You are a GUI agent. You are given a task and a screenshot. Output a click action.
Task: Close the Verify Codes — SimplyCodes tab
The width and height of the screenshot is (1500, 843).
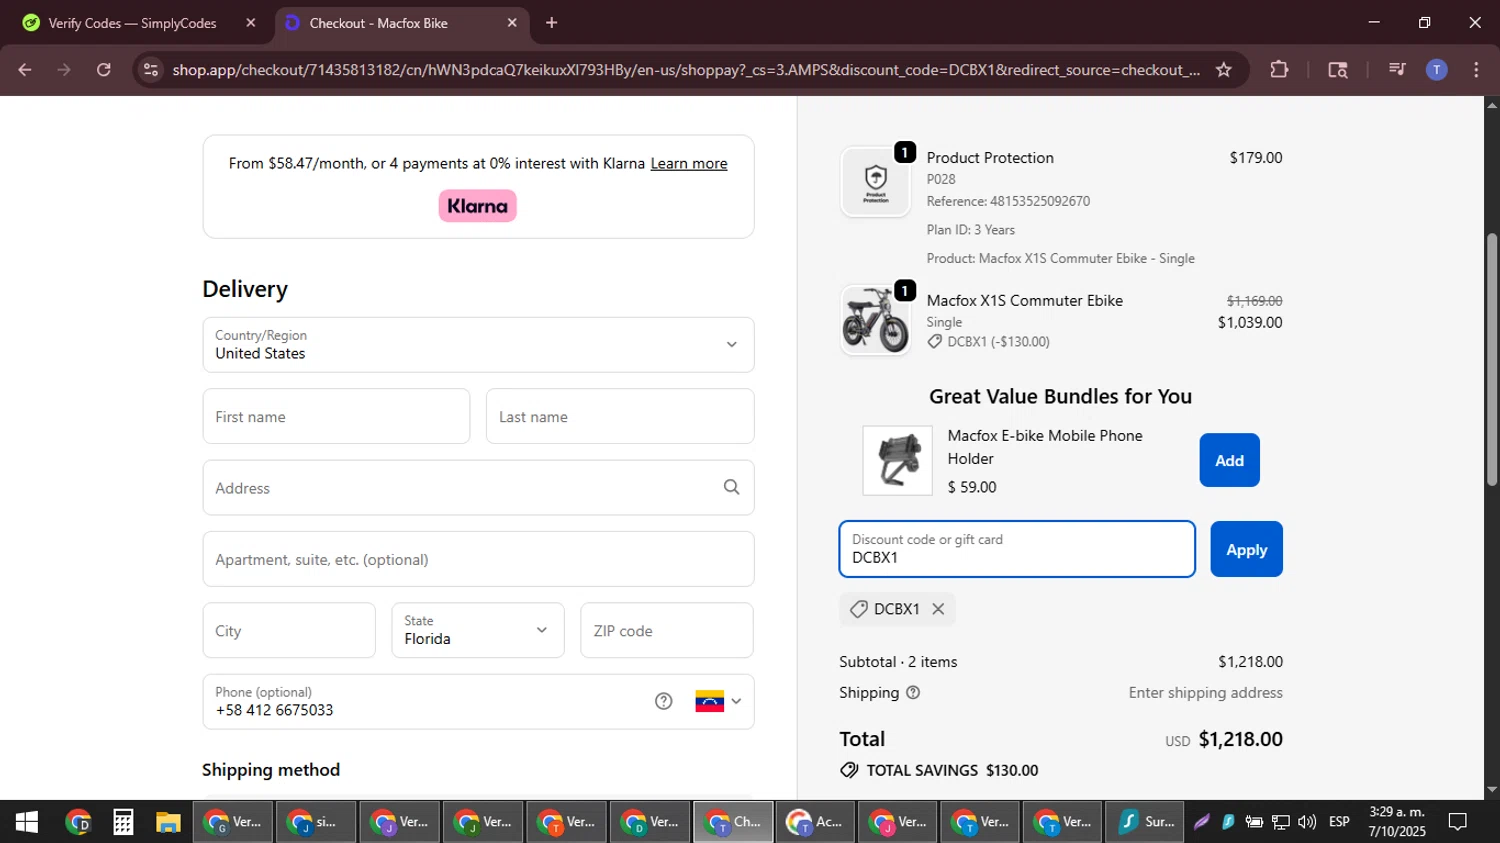click(x=251, y=23)
